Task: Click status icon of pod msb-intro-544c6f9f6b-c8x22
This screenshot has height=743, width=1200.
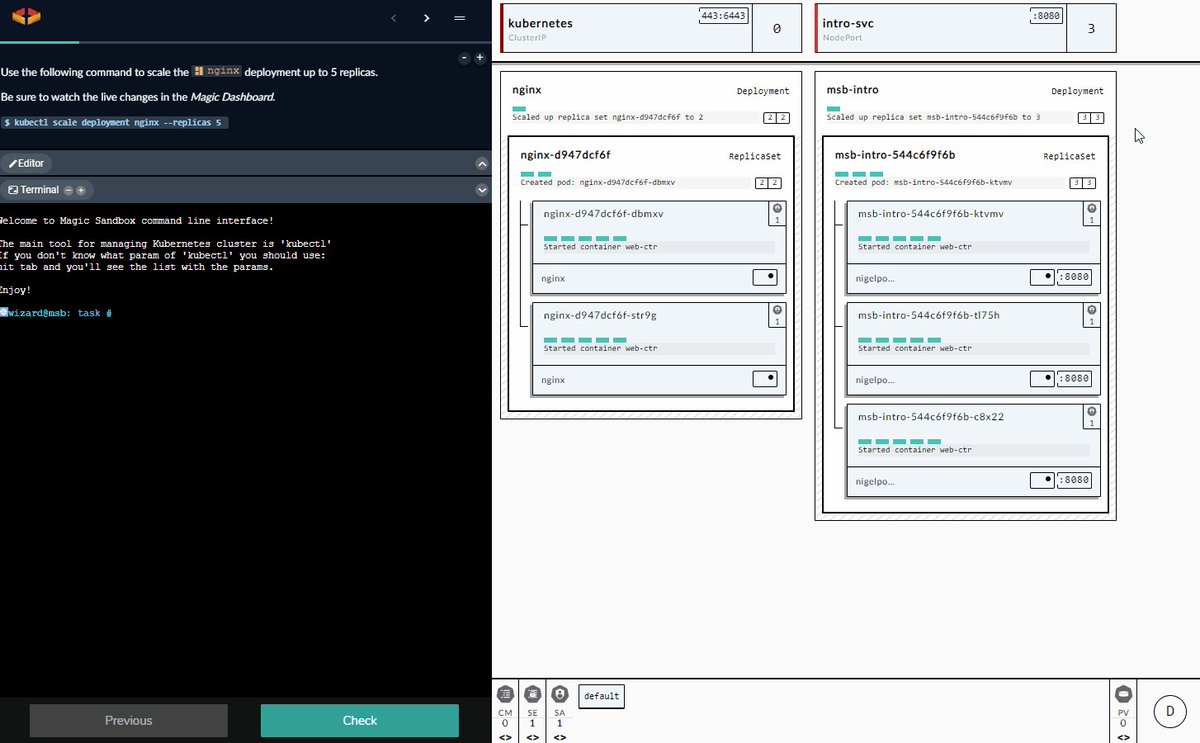Action: click(1091, 411)
